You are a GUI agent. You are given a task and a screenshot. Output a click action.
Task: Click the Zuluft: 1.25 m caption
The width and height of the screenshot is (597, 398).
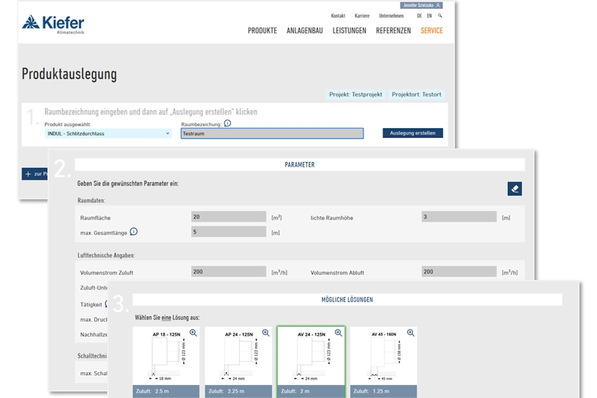pyautogui.click(x=383, y=391)
